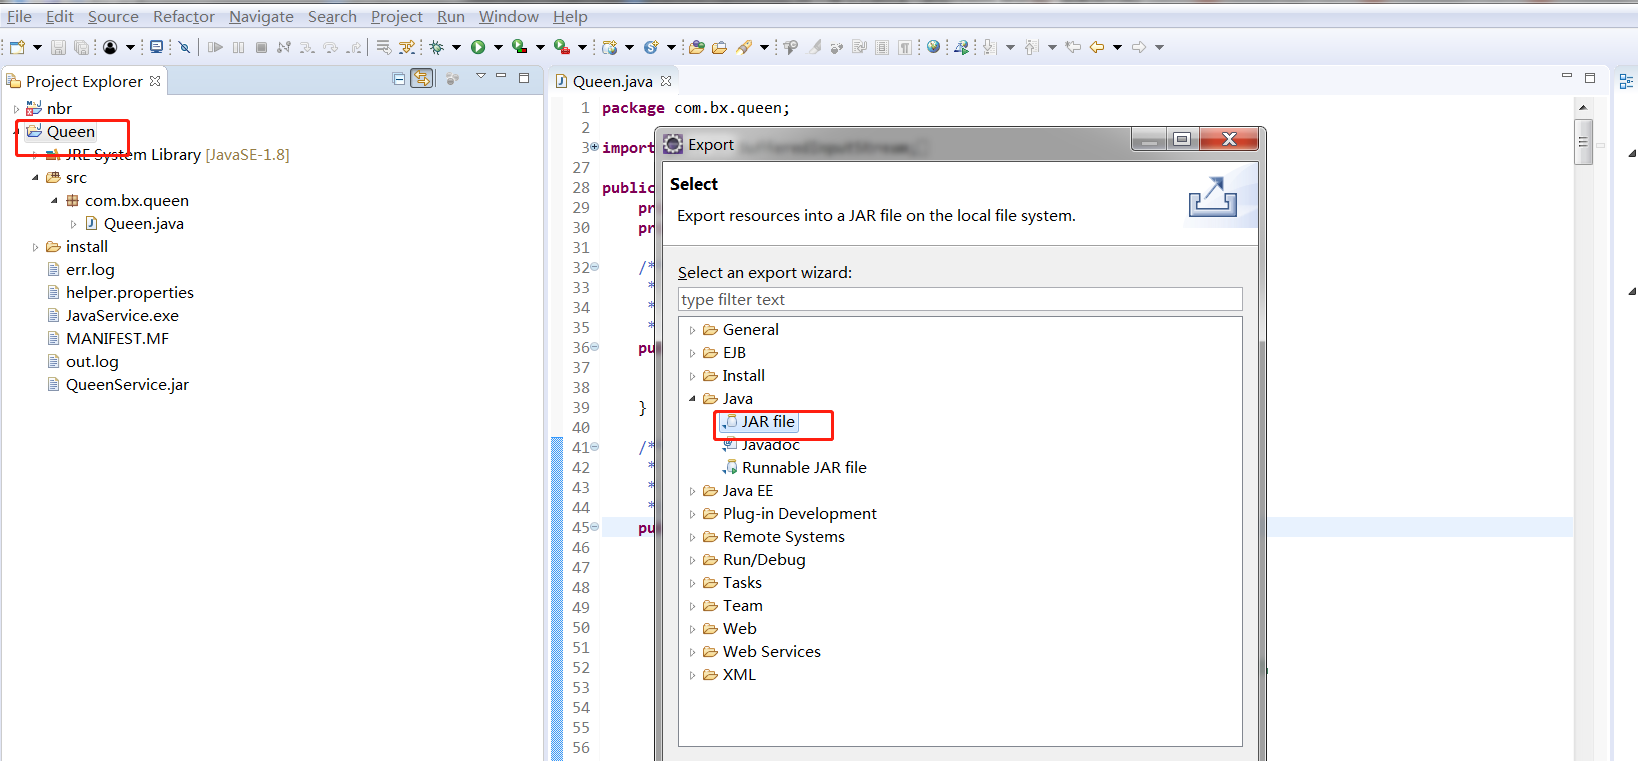The width and height of the screenshot is (1638, 761).
Task: Select the Queen.java editor tab
Action: (613, 81)
